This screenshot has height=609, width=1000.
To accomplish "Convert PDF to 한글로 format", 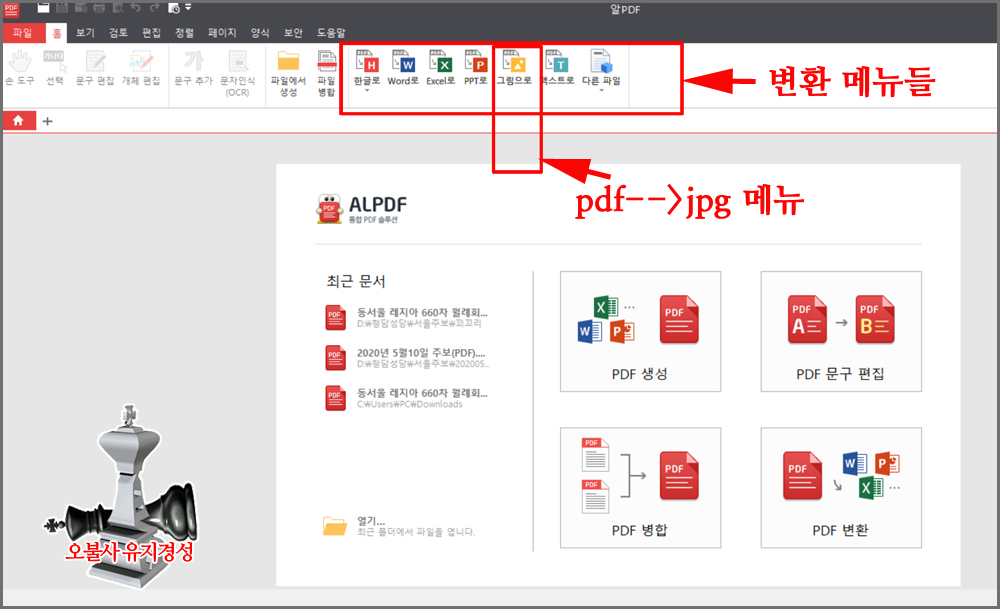I will 367,68.
